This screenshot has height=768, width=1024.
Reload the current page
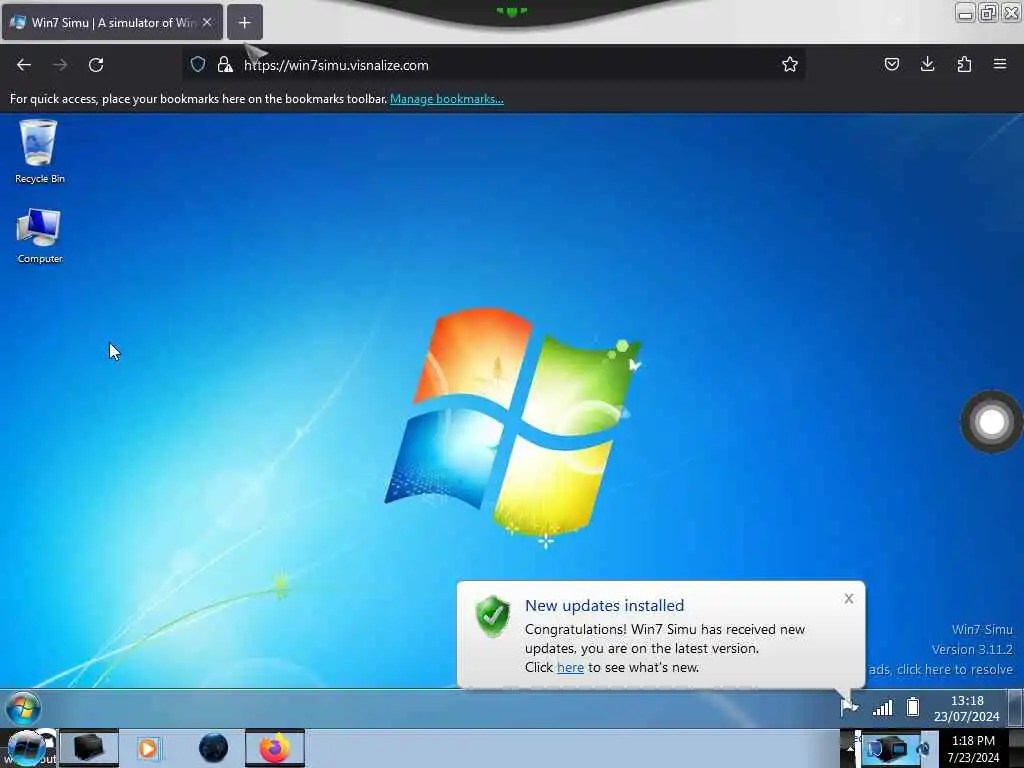96,65
